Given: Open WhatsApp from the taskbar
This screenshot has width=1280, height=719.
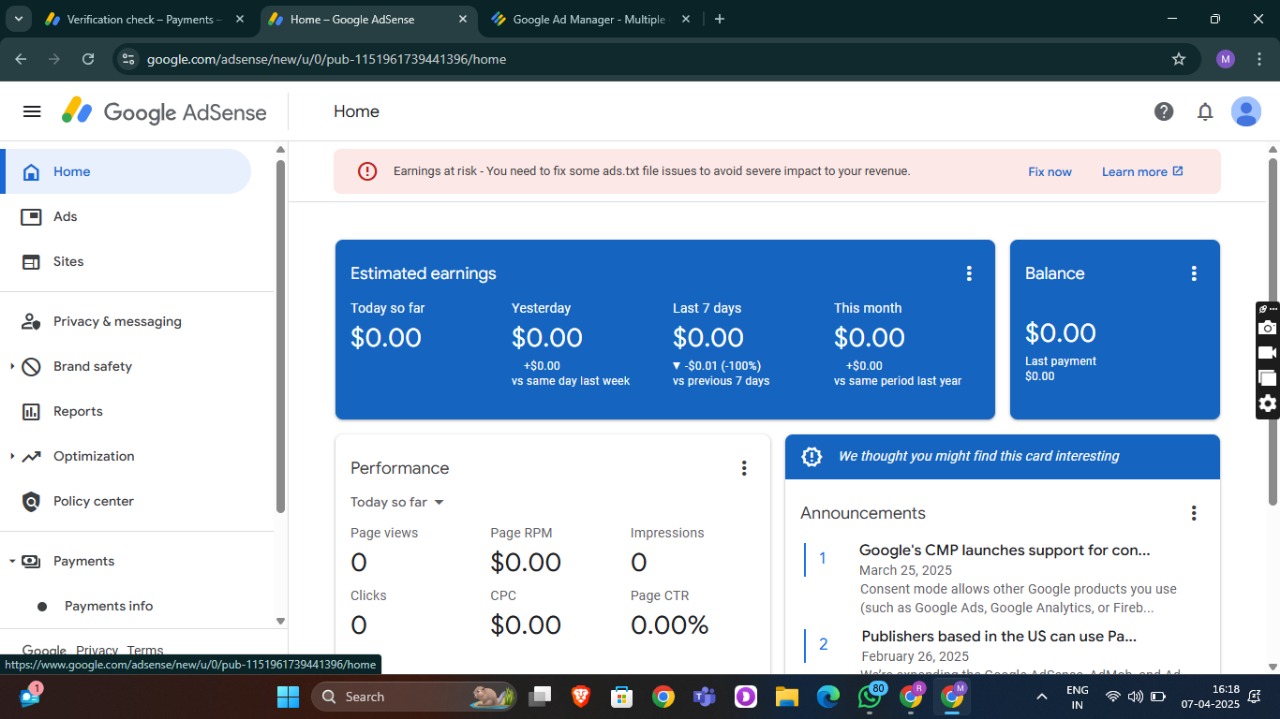Looking at the screenshot, I should pyautogui.click(x=870, y=696).
